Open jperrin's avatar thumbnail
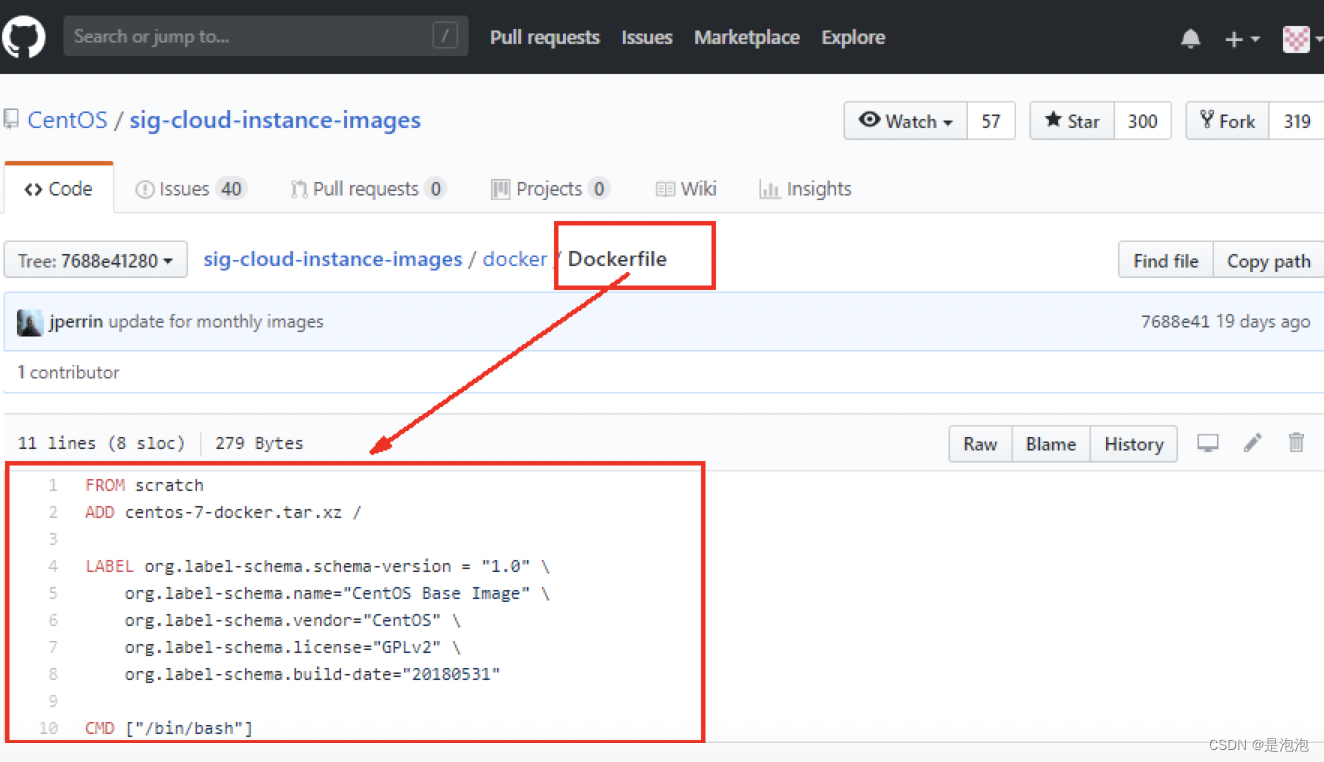The image size is (1324, 762). click(x=30, y=322)
